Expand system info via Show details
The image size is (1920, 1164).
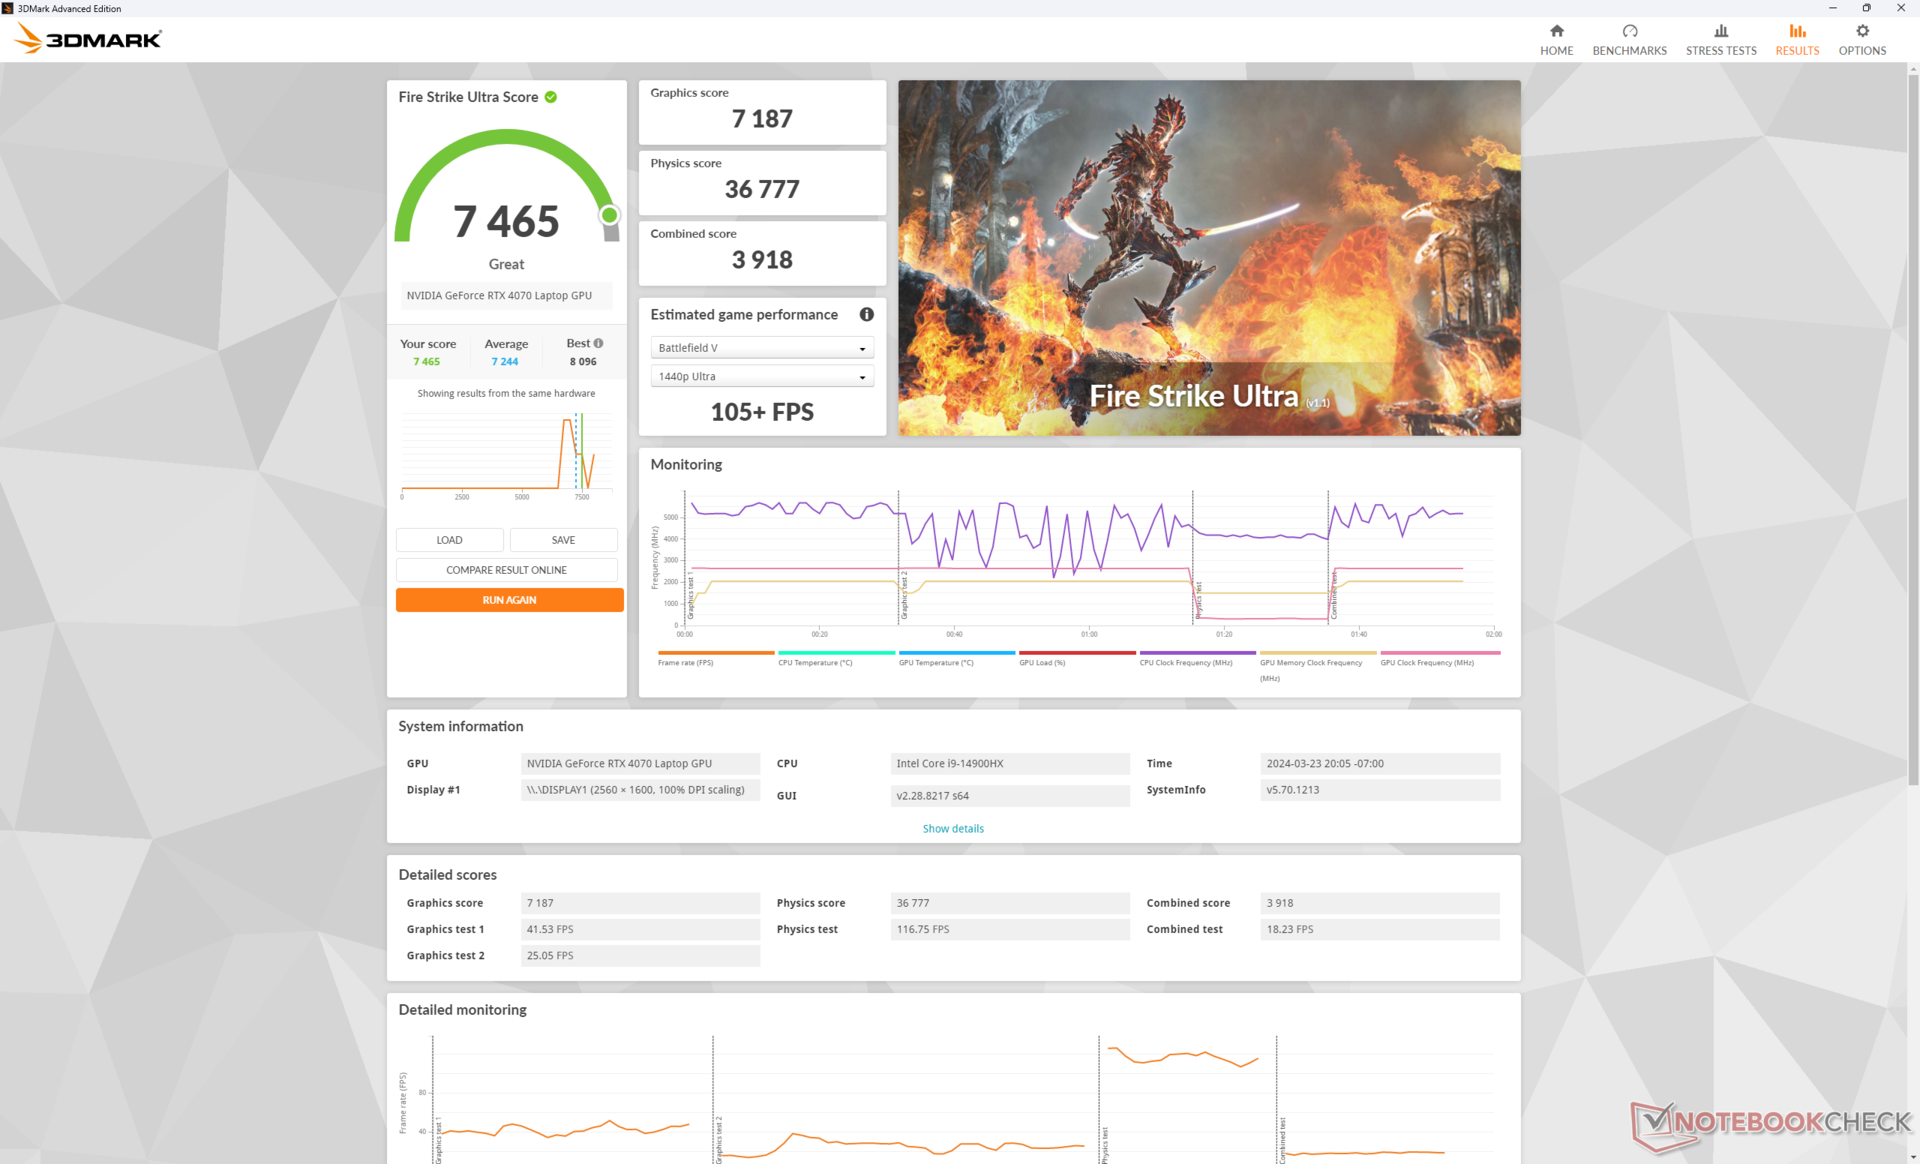pyautogui.click(x=952, y=828)
